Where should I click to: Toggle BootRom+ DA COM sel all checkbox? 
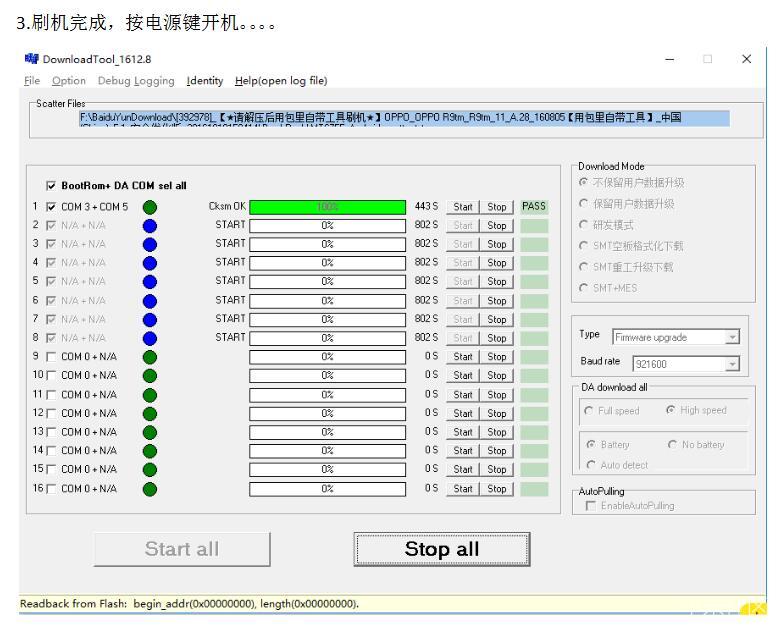[51, 186]
